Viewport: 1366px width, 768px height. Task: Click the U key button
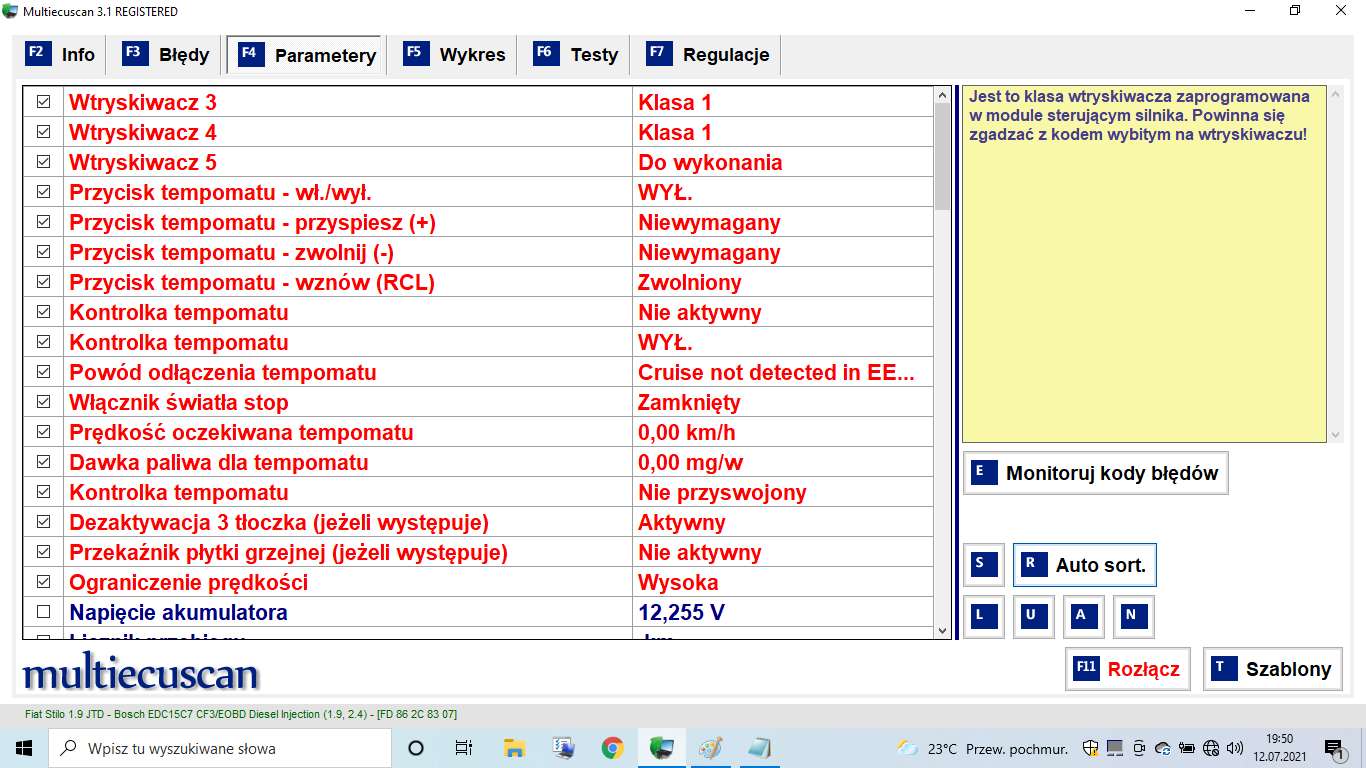1034,616
